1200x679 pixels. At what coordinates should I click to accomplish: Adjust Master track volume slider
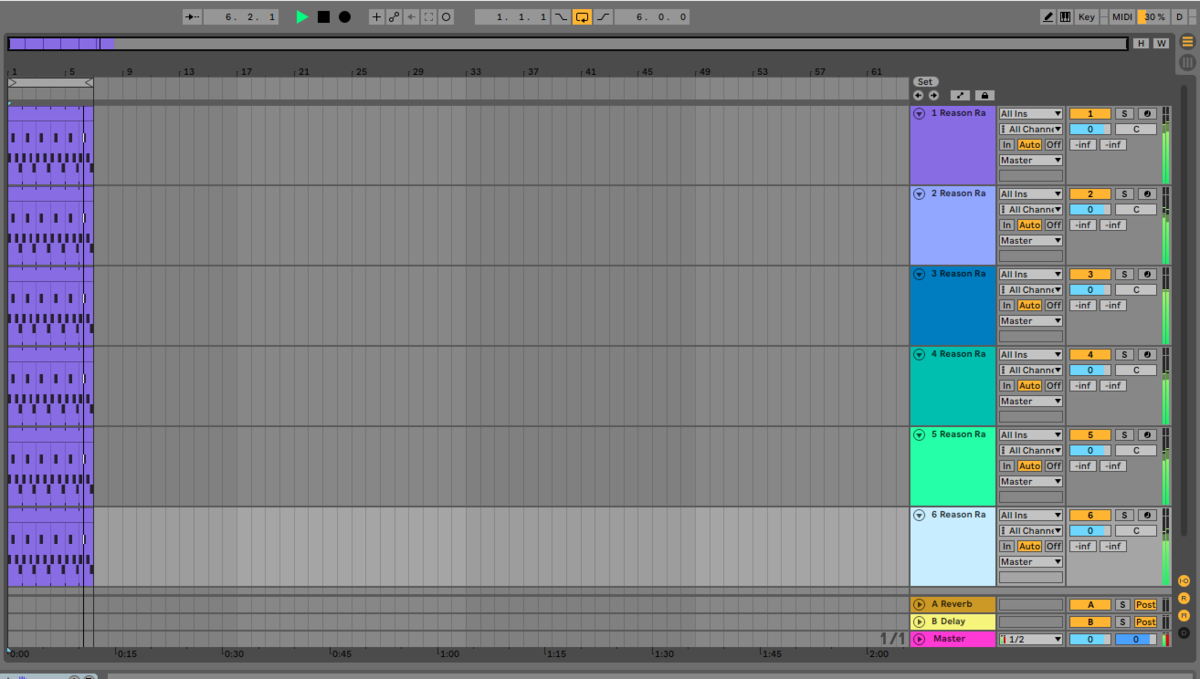(x=1090, y=639)
